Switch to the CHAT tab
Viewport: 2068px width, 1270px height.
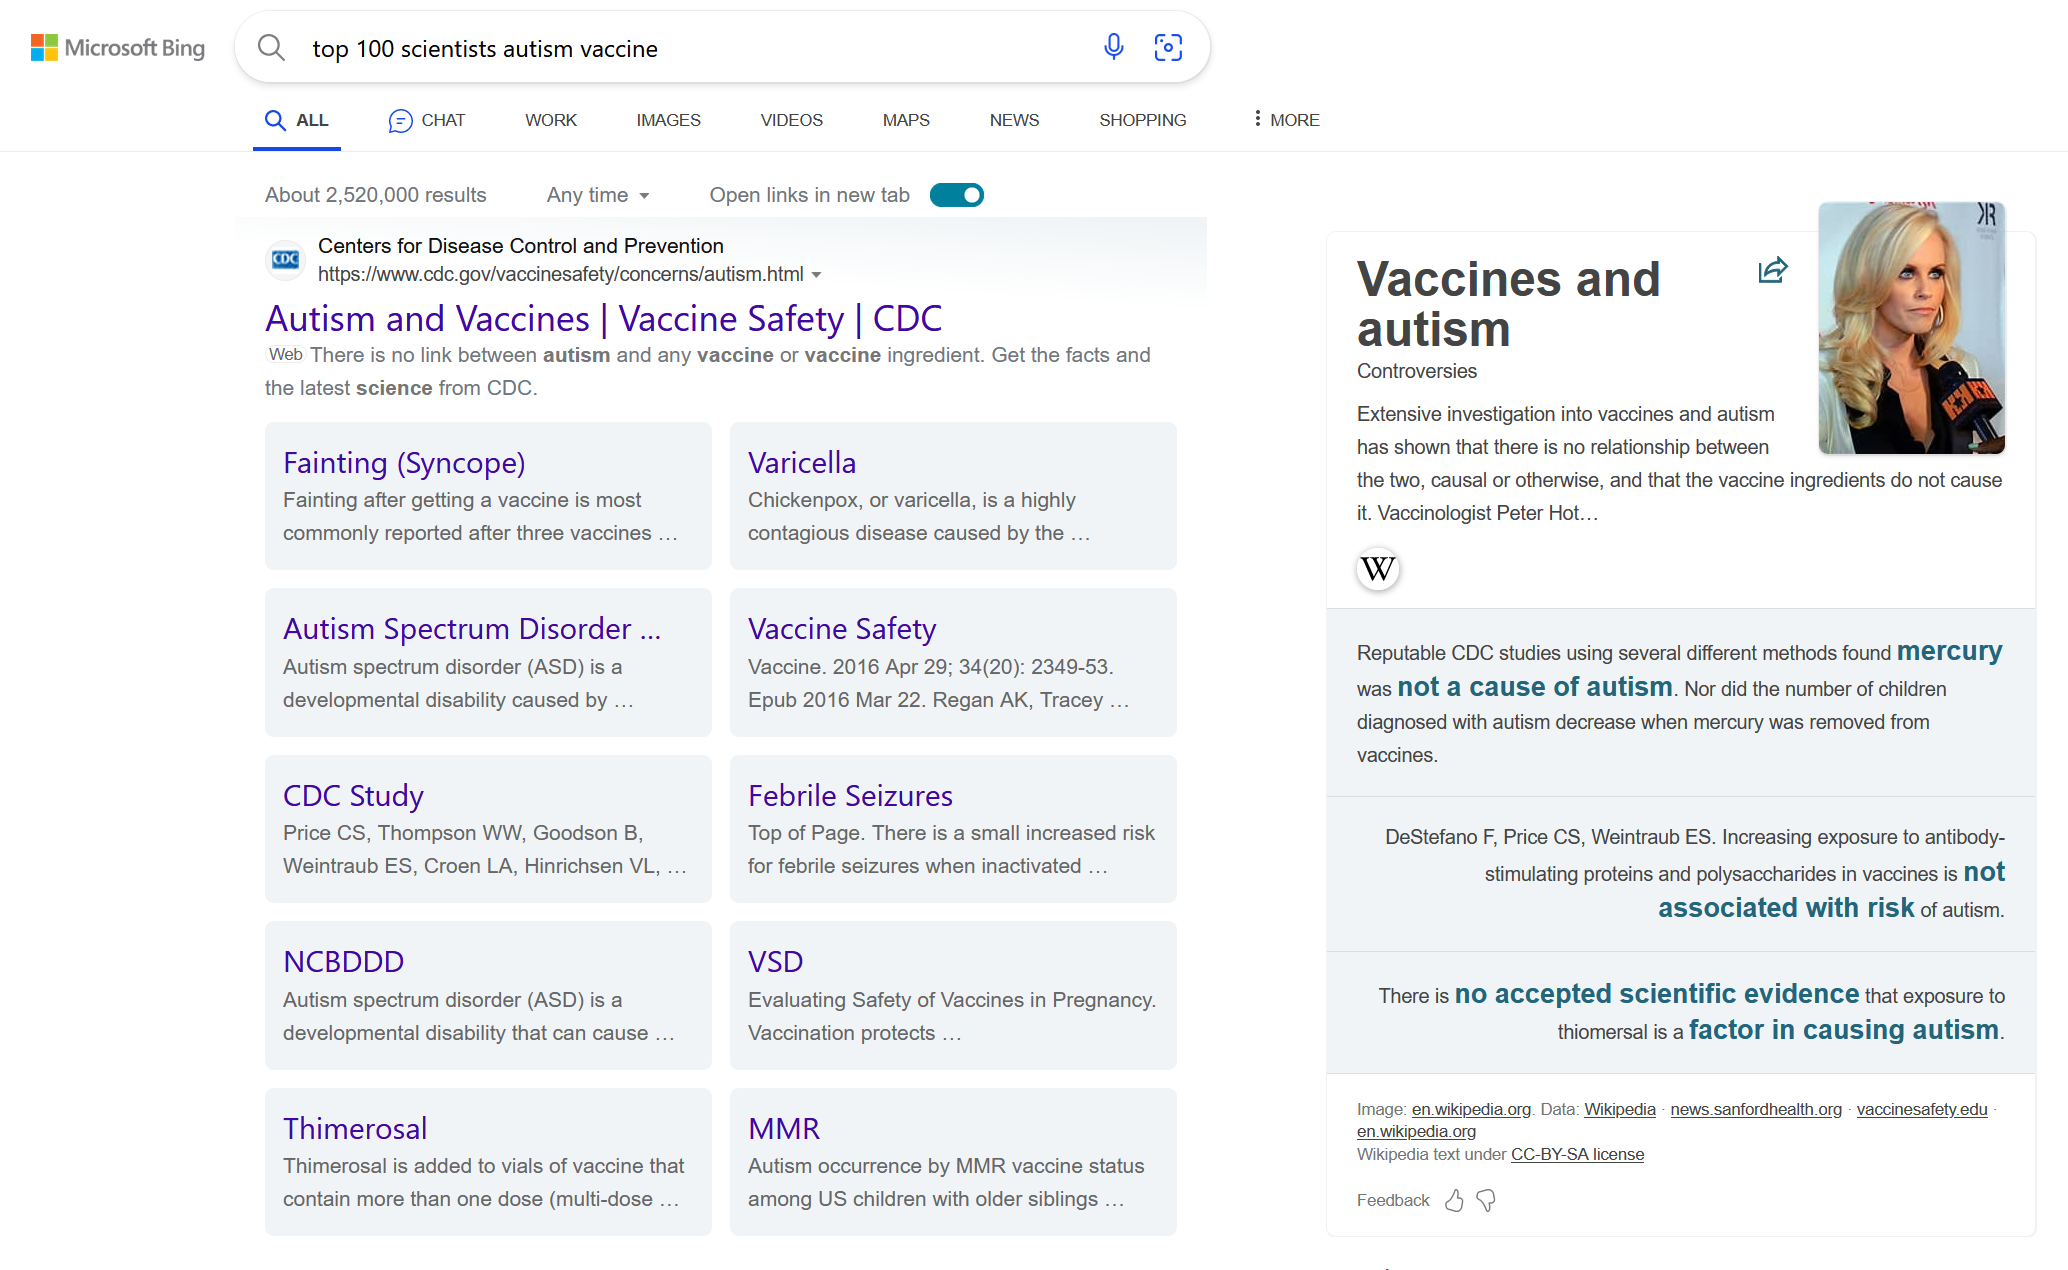[x=427, y=120]
